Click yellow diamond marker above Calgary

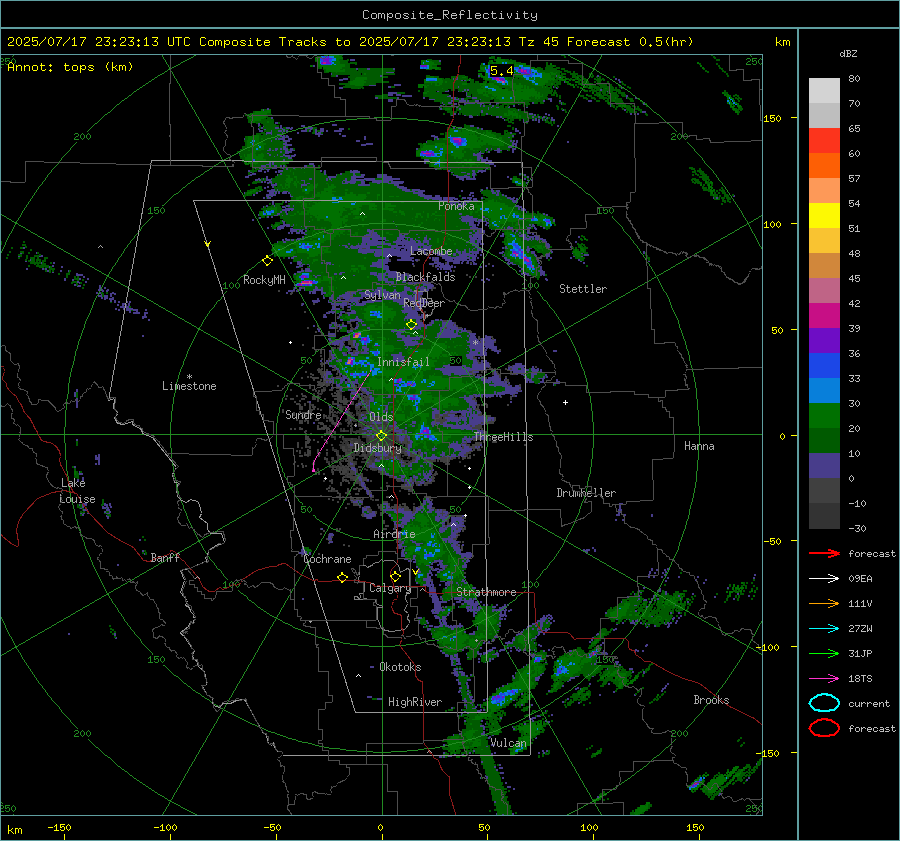(x=395, y=576)
